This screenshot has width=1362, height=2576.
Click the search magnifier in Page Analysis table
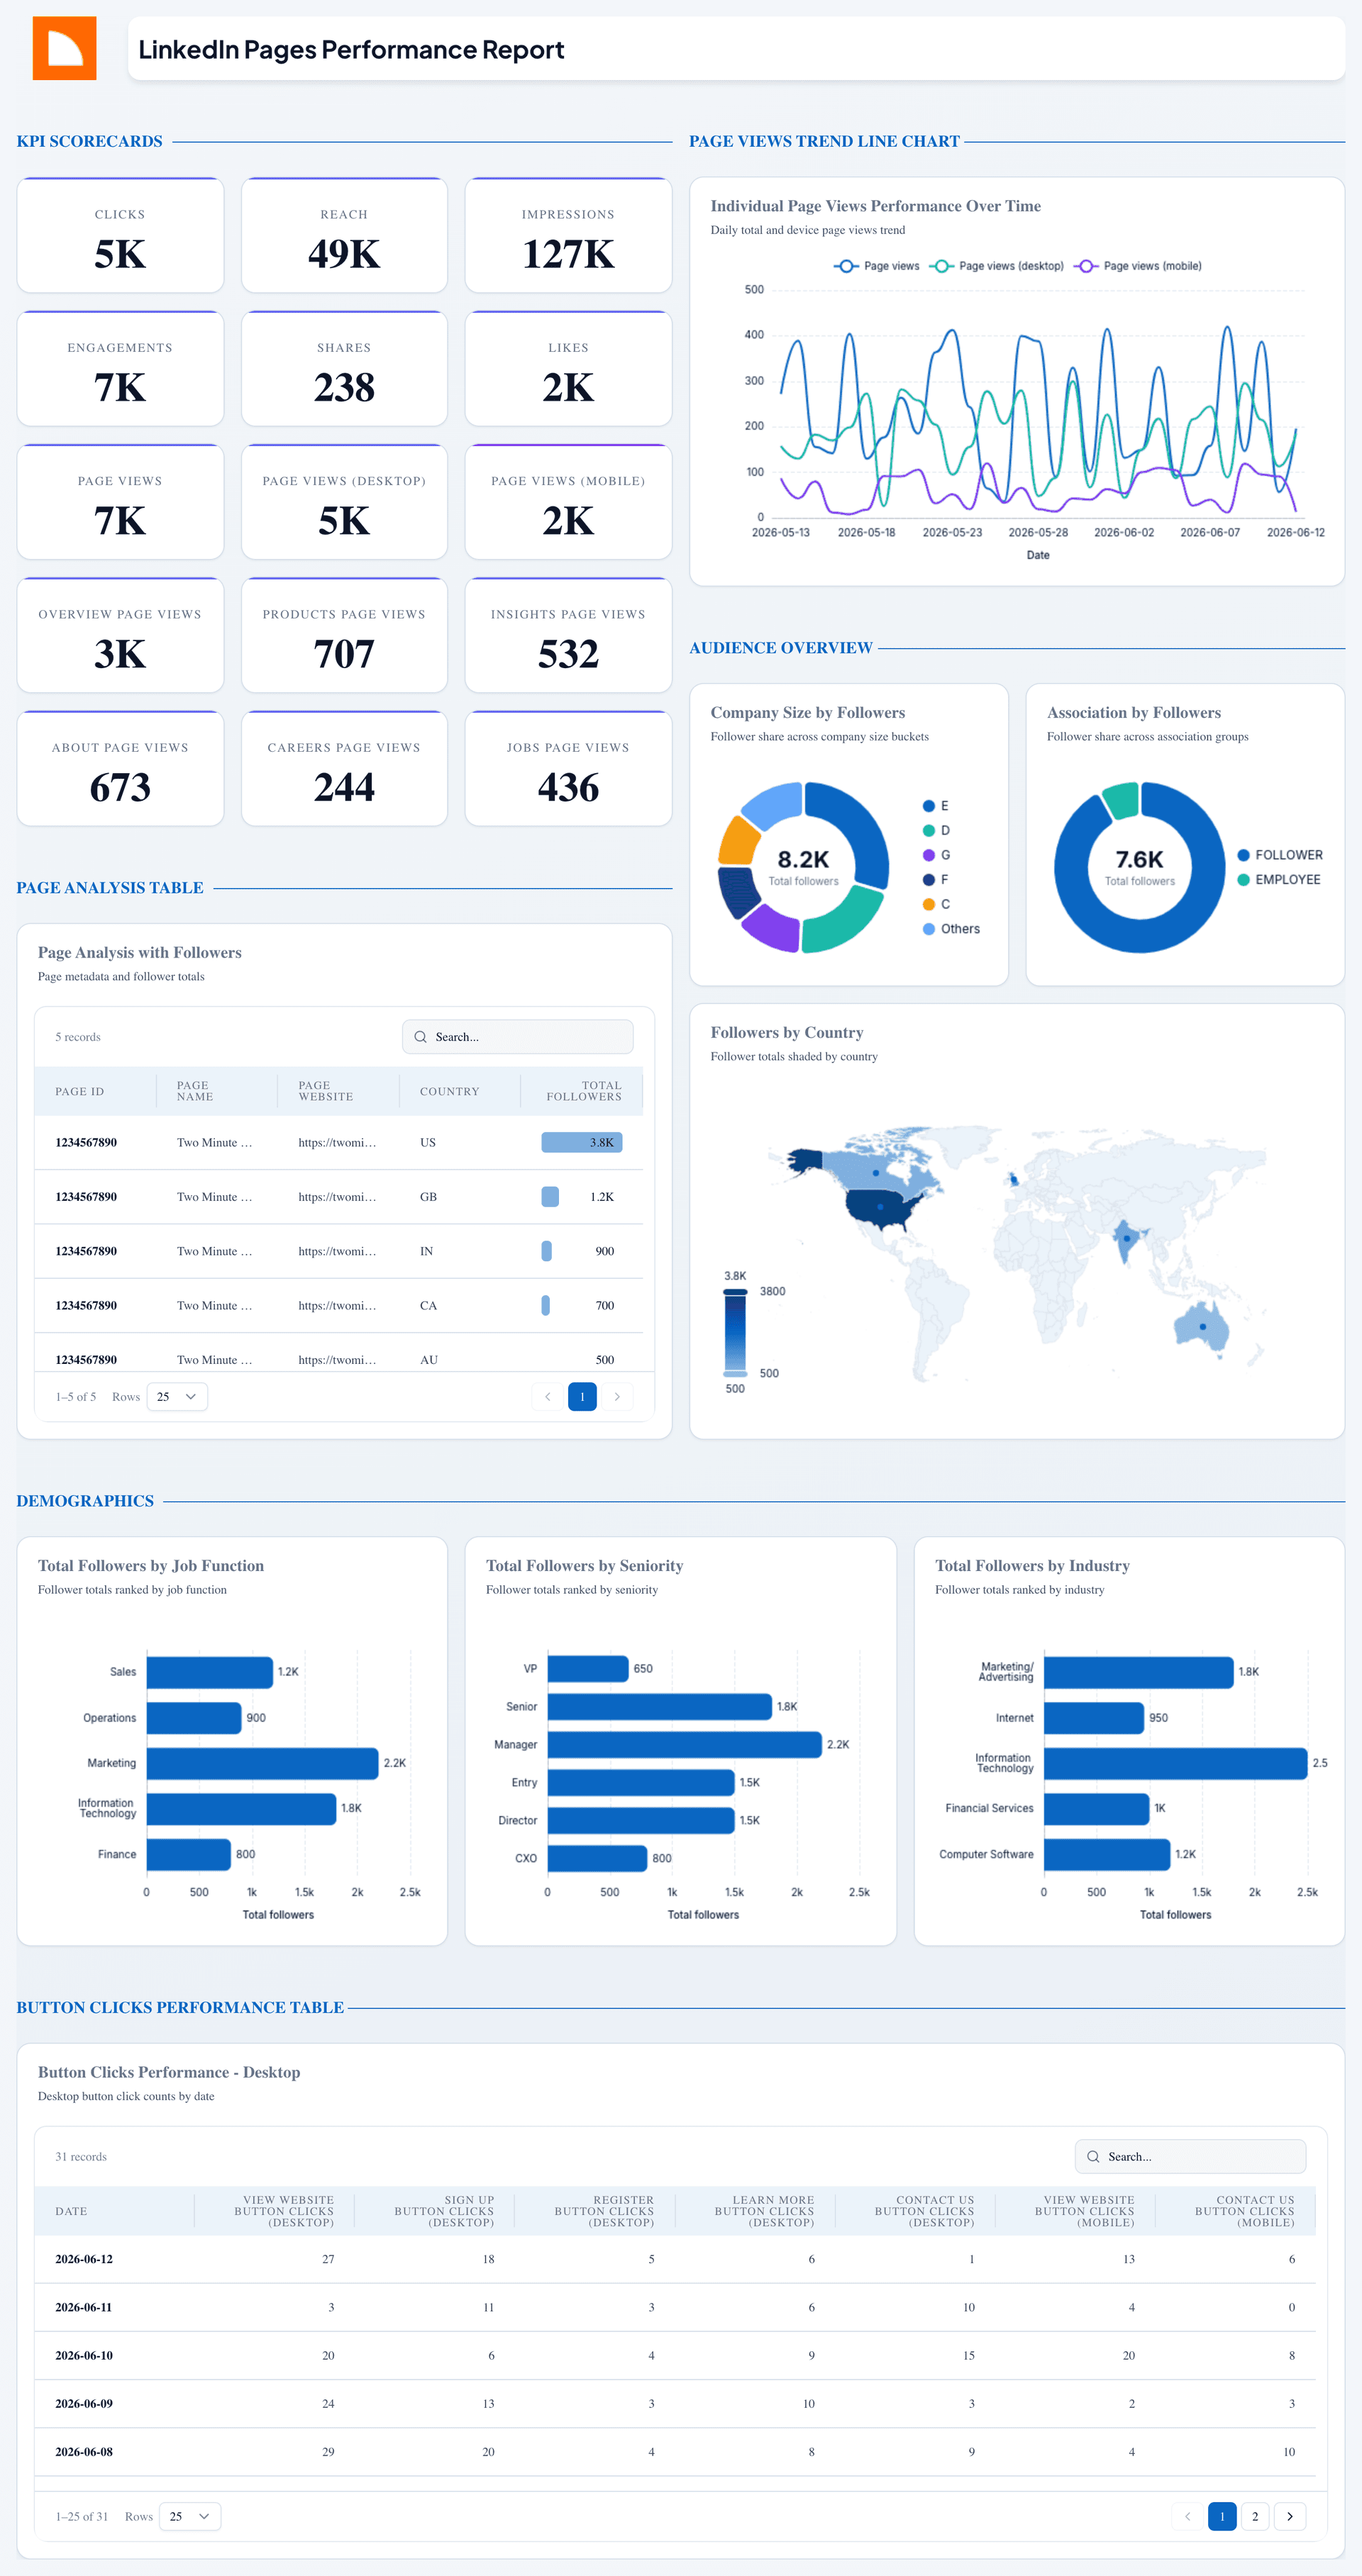[420, 1037]
